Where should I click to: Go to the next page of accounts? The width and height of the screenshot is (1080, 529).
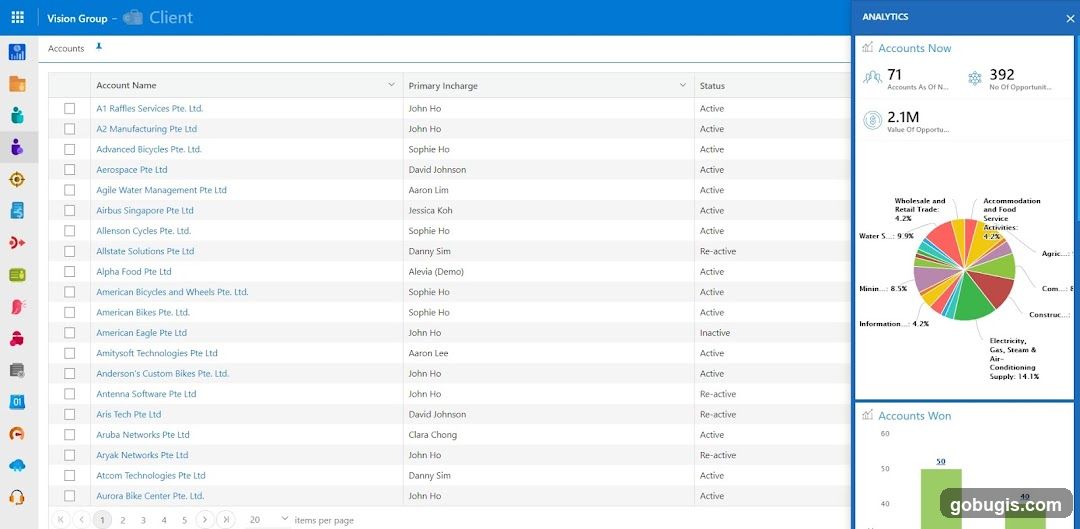click(205, 519)
